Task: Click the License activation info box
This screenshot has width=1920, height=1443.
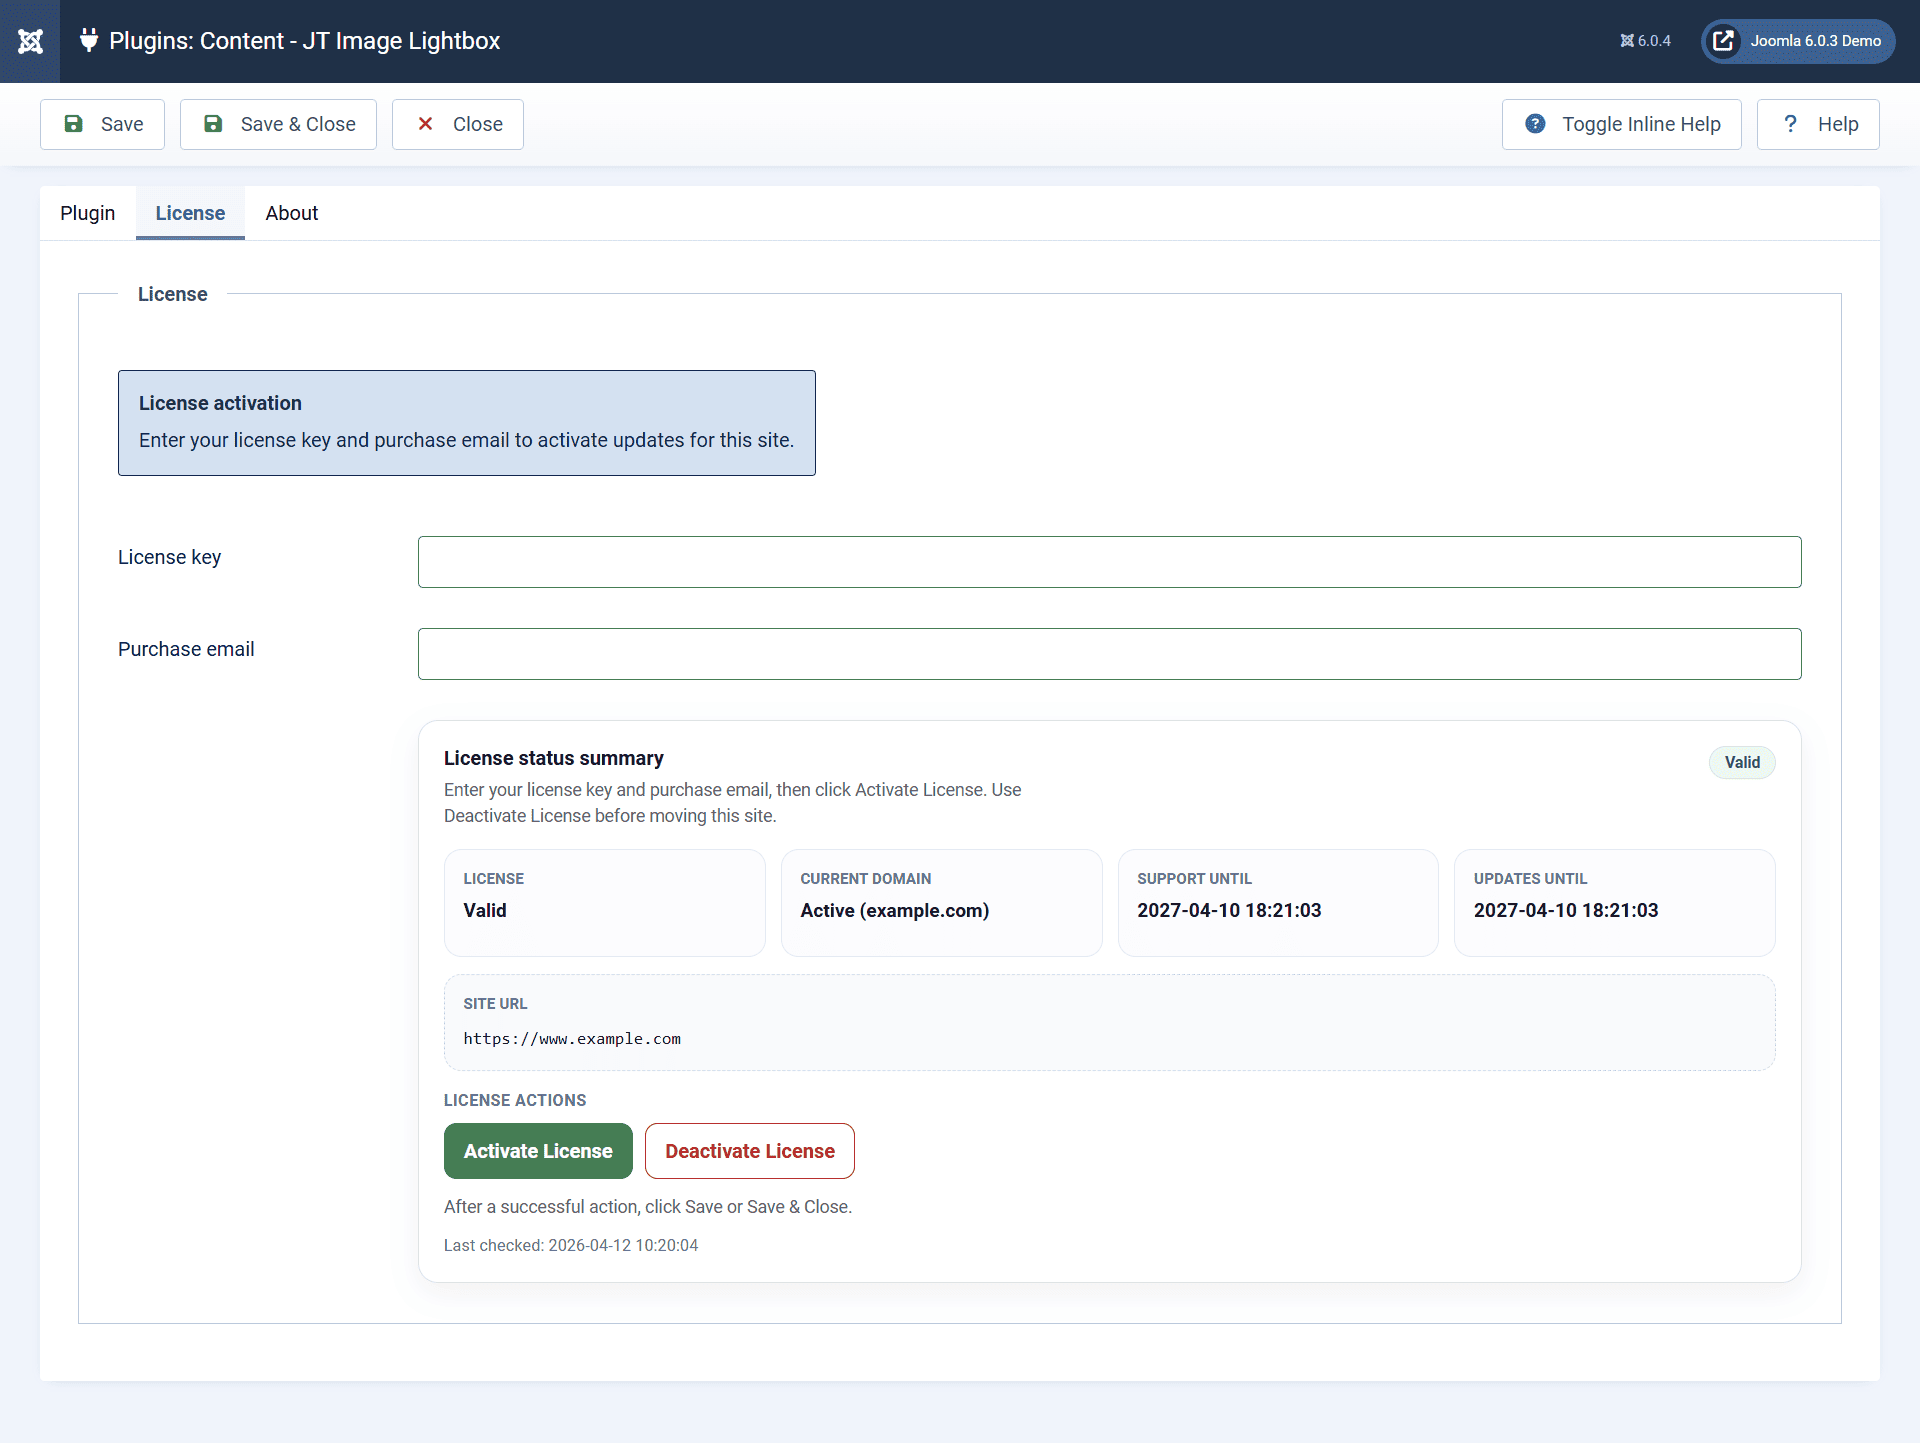Action: click(x=466, y=422)
